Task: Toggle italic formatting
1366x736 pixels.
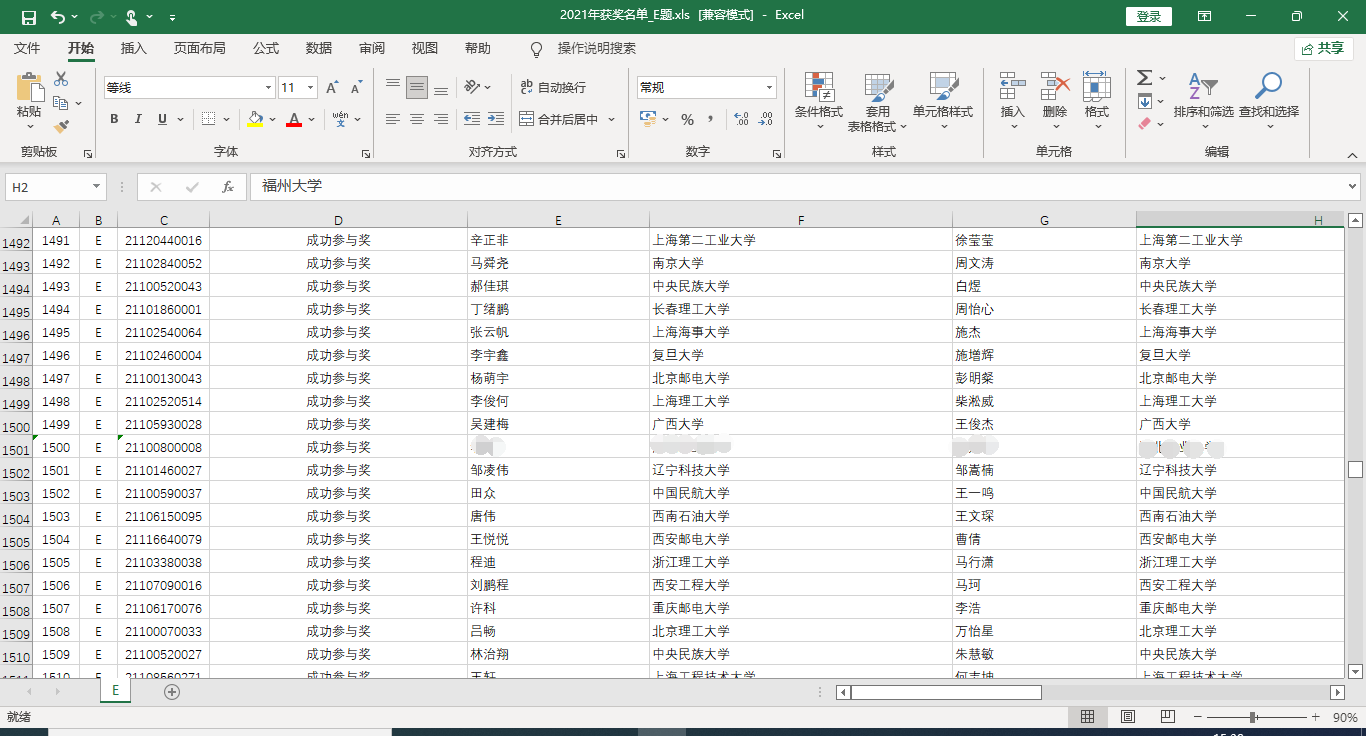Action: coord(138,119)
